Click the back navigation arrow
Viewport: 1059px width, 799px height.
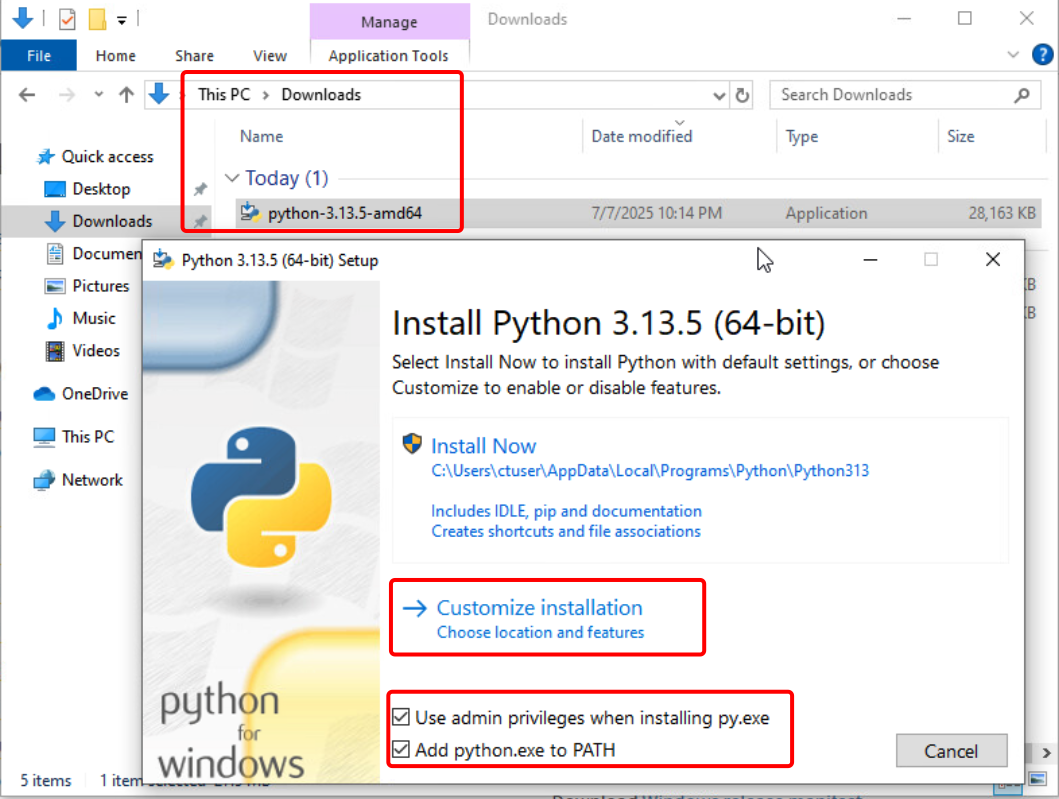click(x=27, y=94)
